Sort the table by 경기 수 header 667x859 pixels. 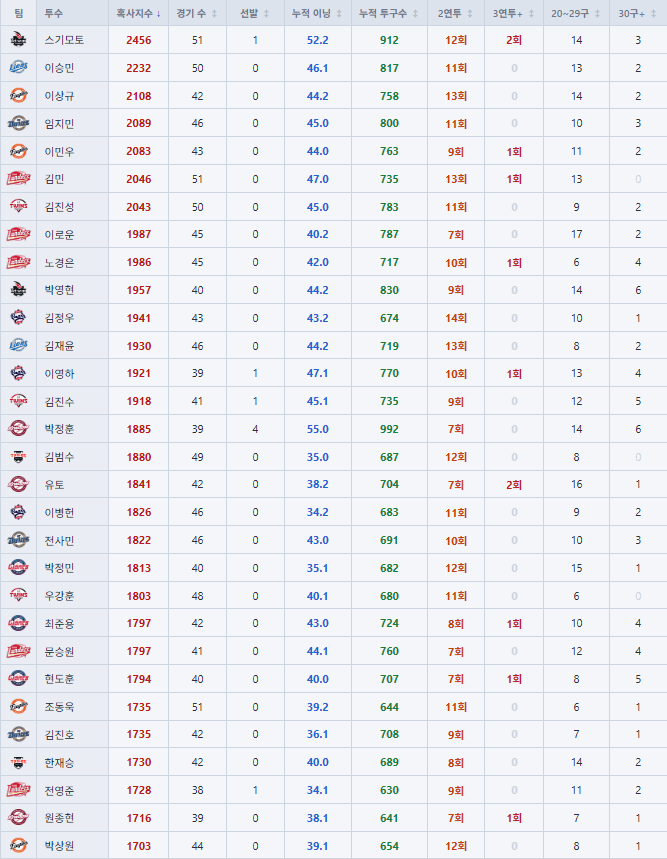[197, 13]
